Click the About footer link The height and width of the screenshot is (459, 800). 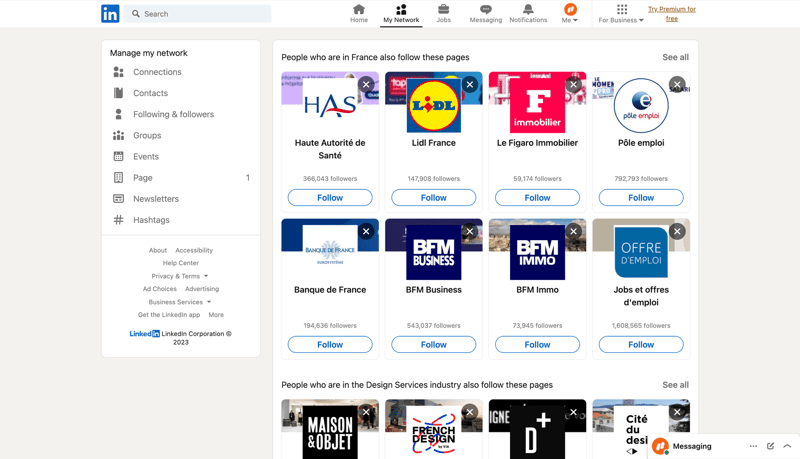(x=158, y=250)
